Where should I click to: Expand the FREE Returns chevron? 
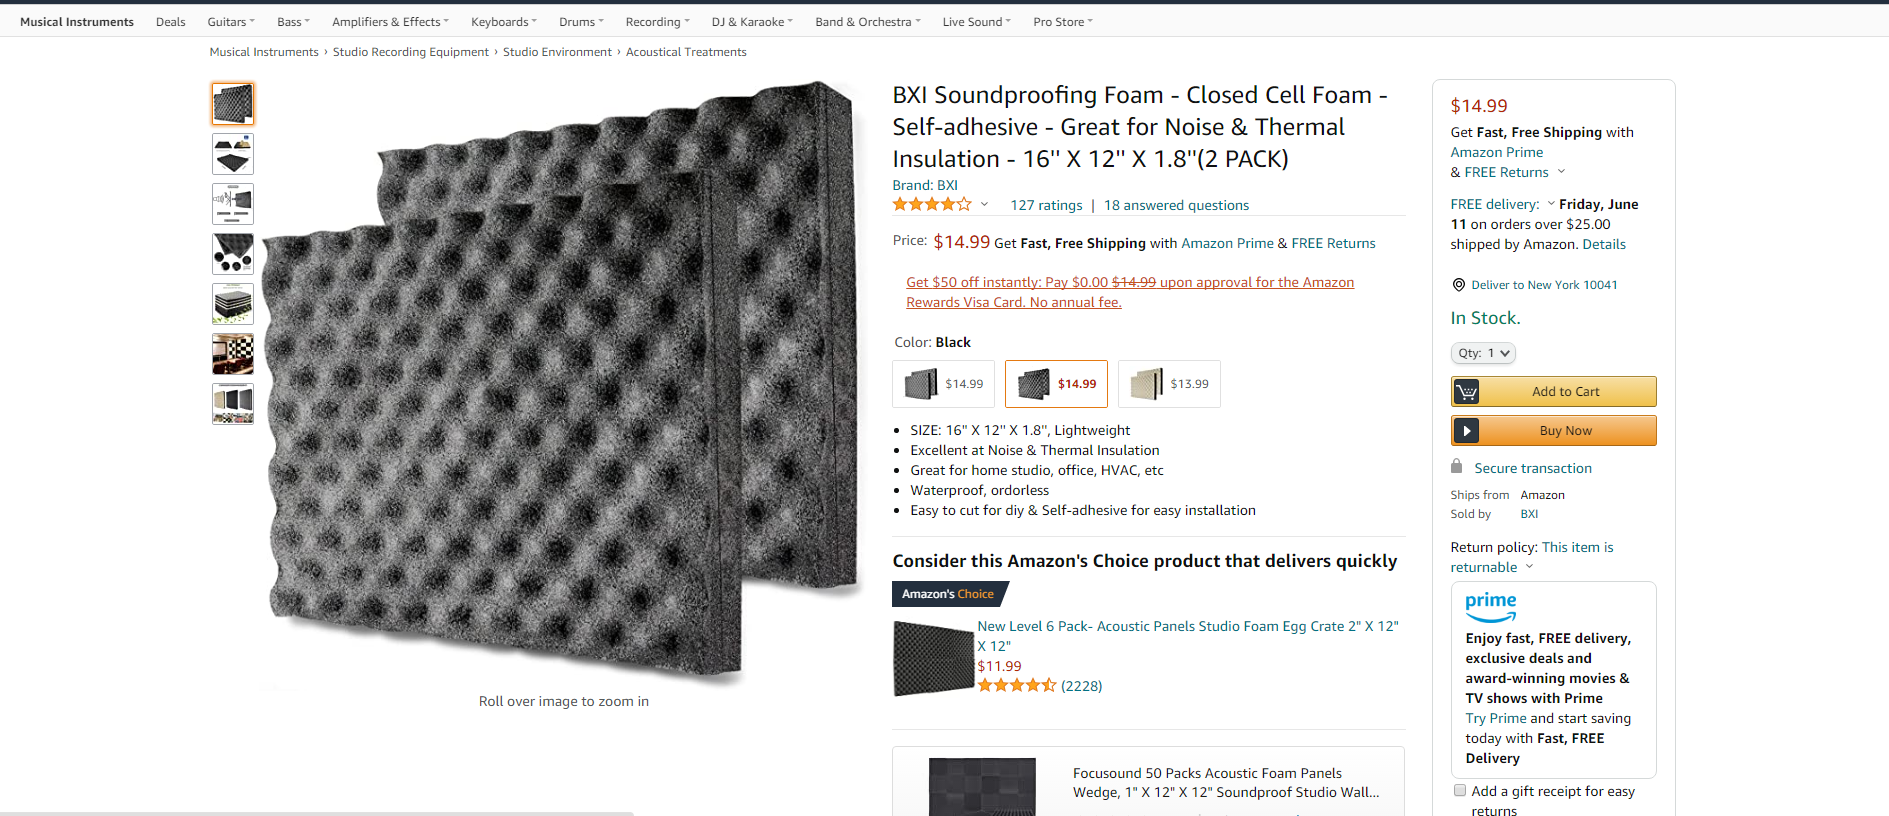tap(1561, 172)
